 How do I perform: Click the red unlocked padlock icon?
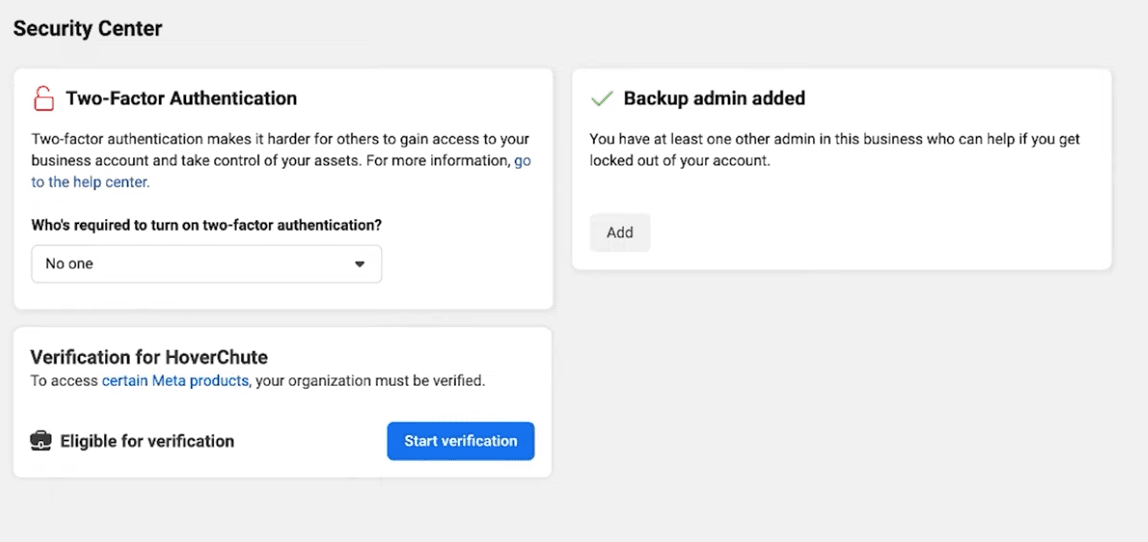click(x=43, y=98)
